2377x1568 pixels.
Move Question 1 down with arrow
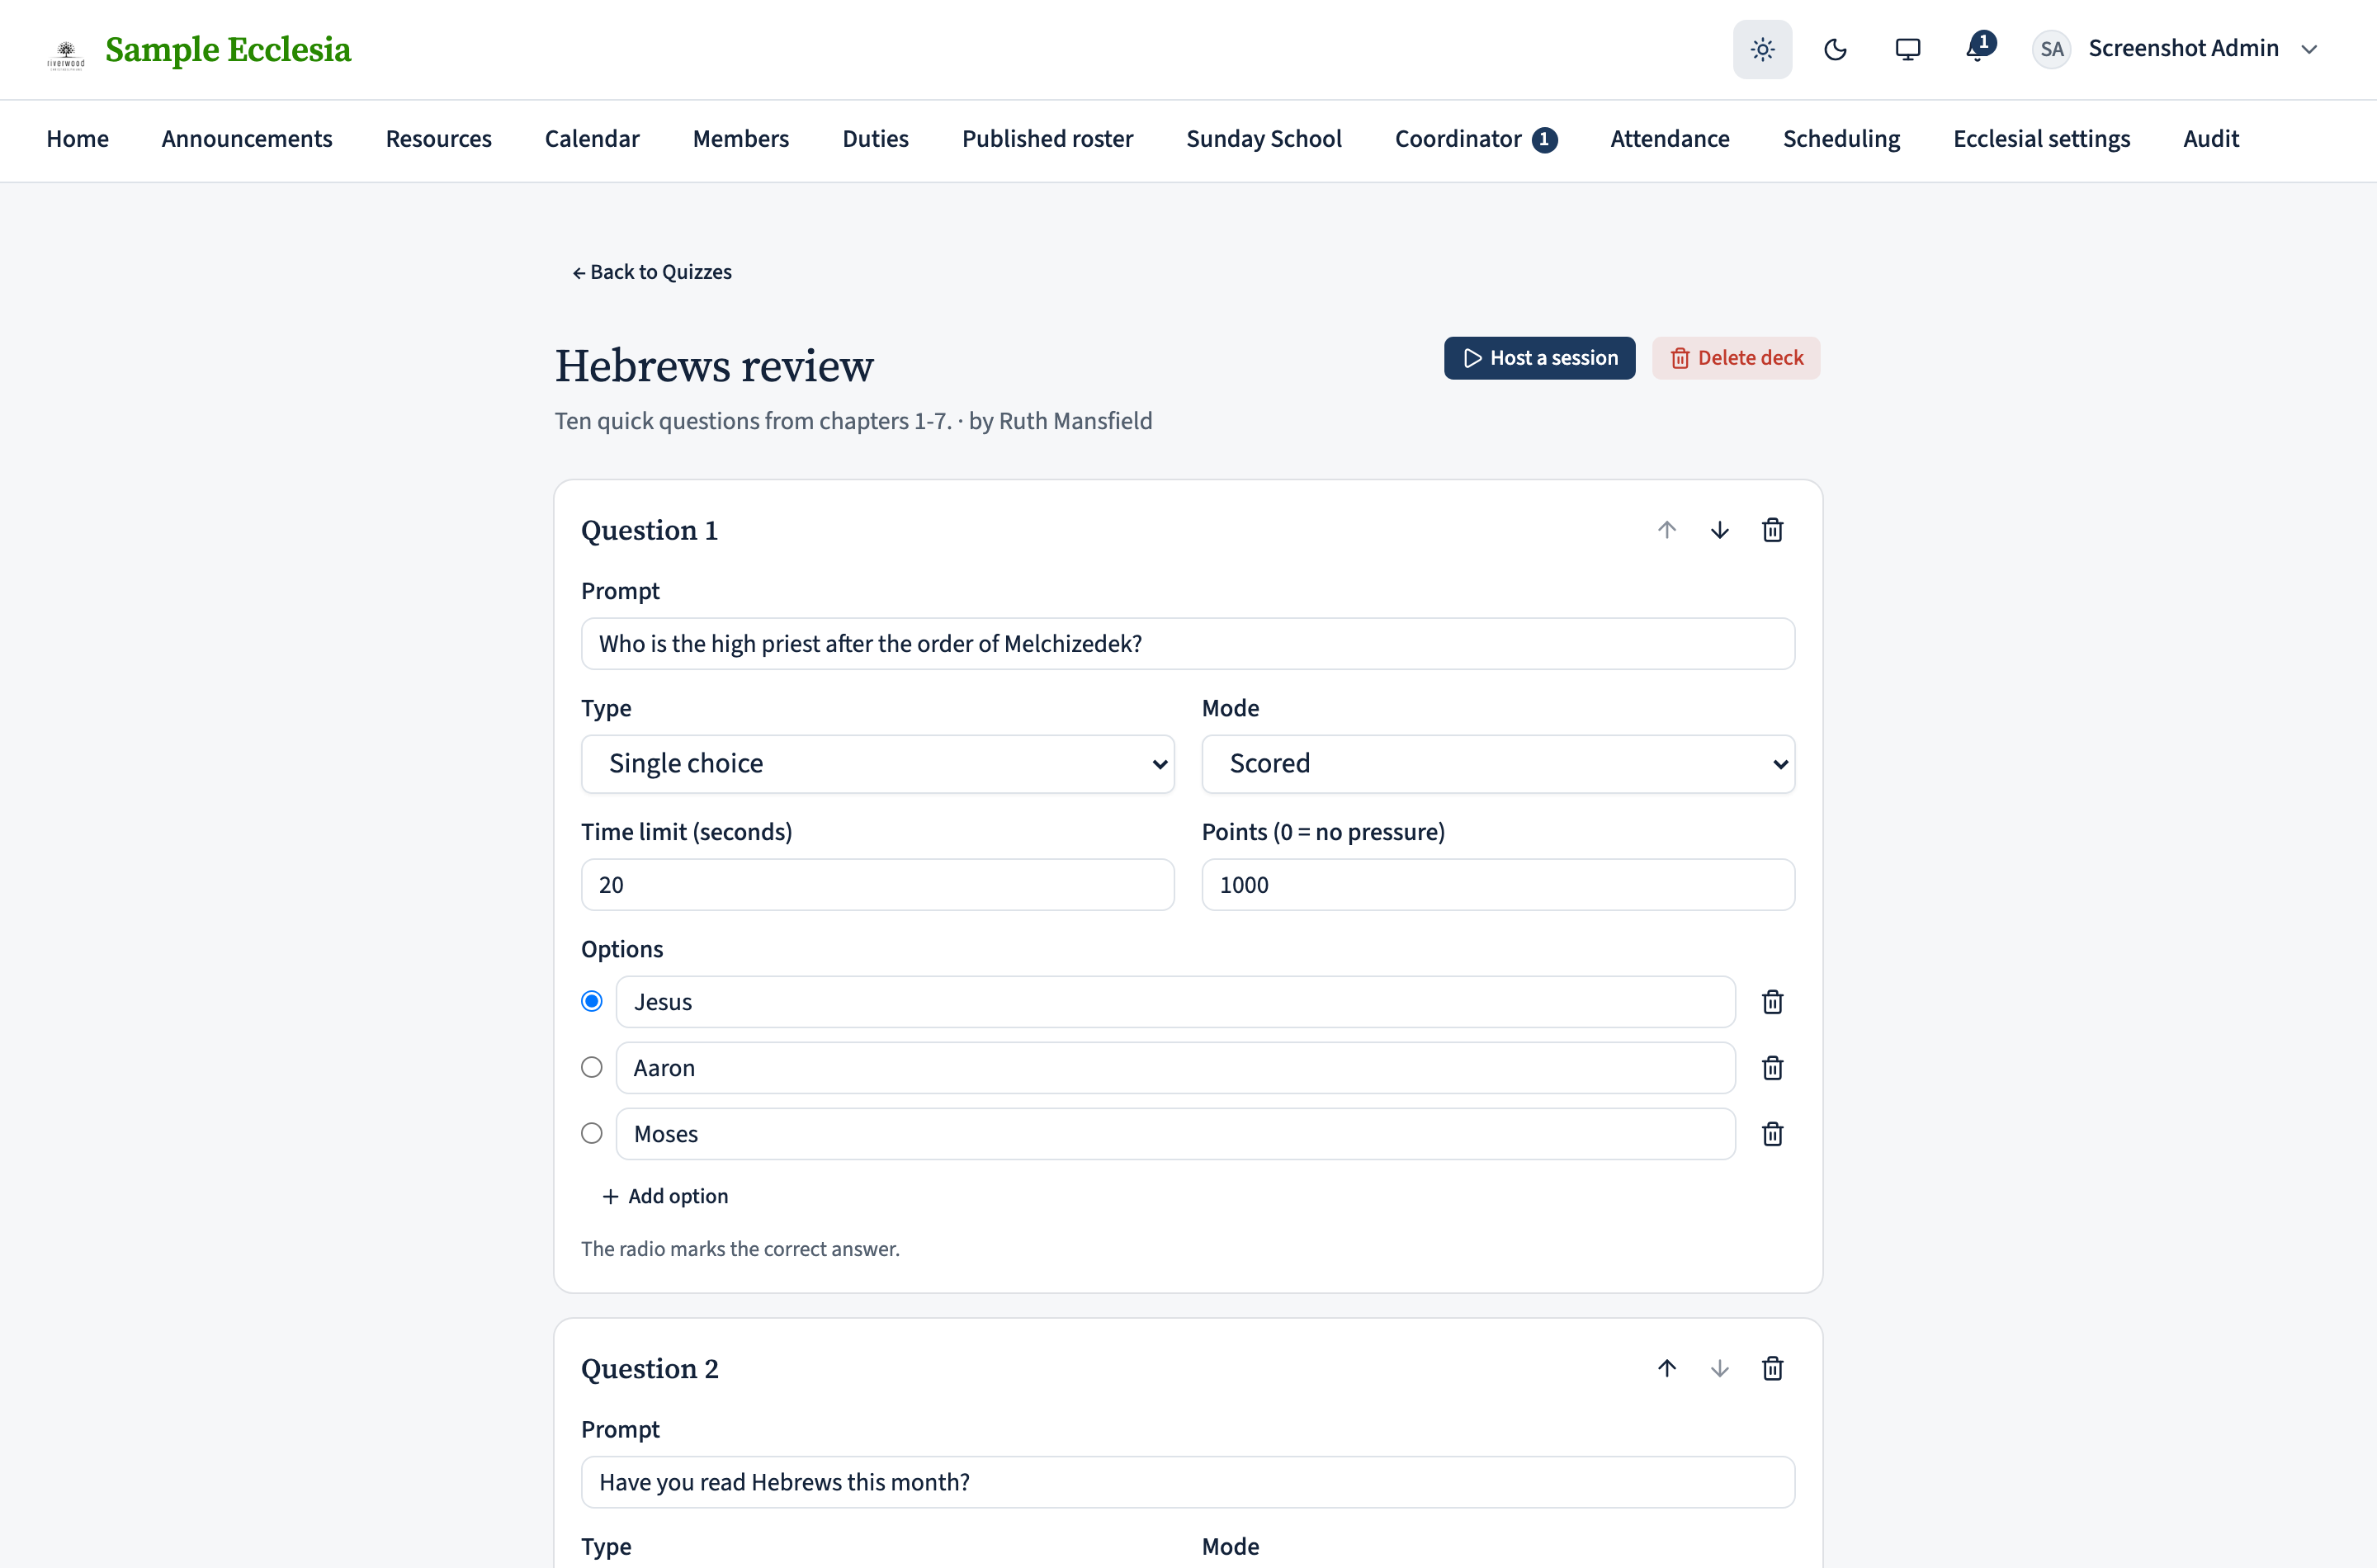pos(1719,530)
